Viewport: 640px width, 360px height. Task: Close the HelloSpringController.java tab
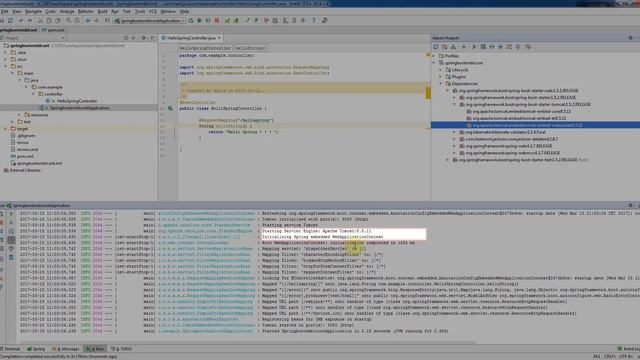(x=219, y=38)
